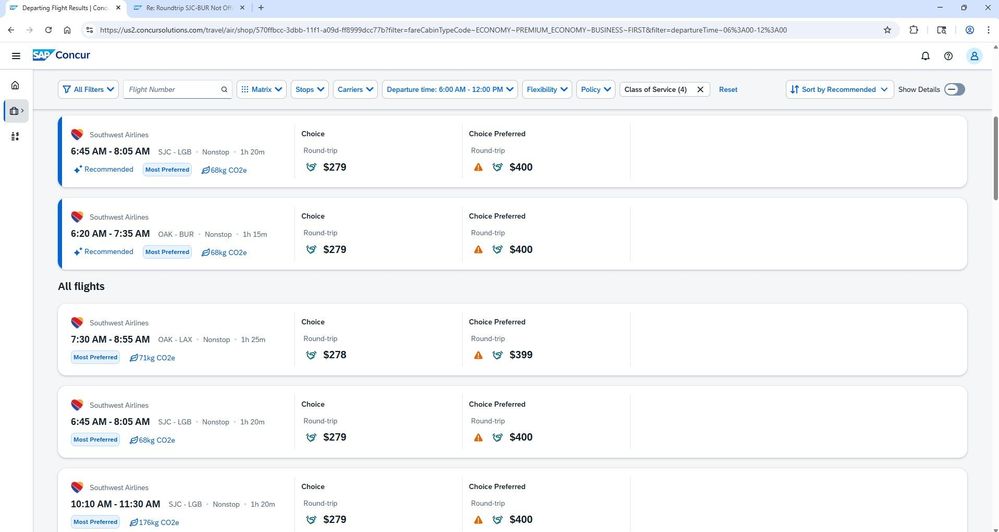Open the Flexibility filter dropdown
Image resolution: width=999 pixels, height=532 pixels.
tap(547, 90)
